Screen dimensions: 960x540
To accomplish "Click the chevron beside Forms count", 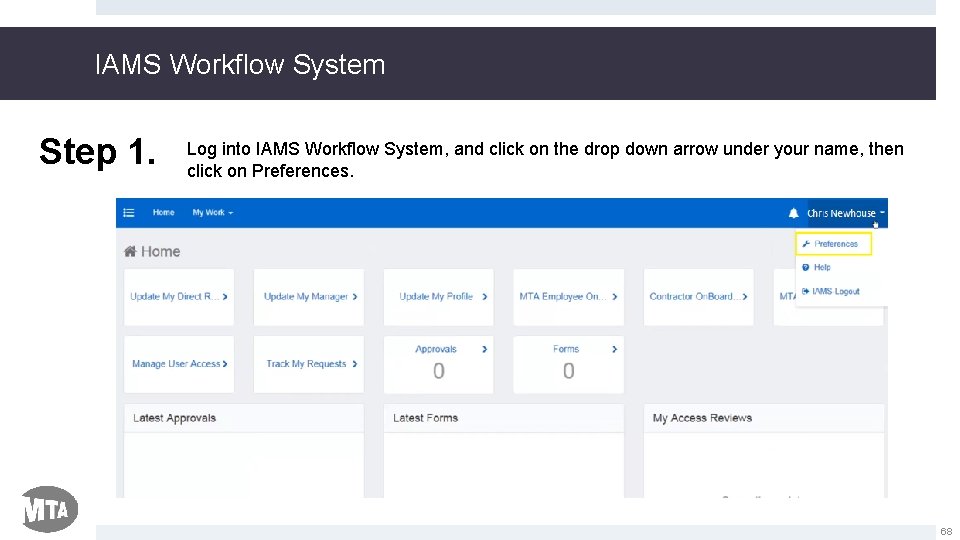I will coord(615,349).
